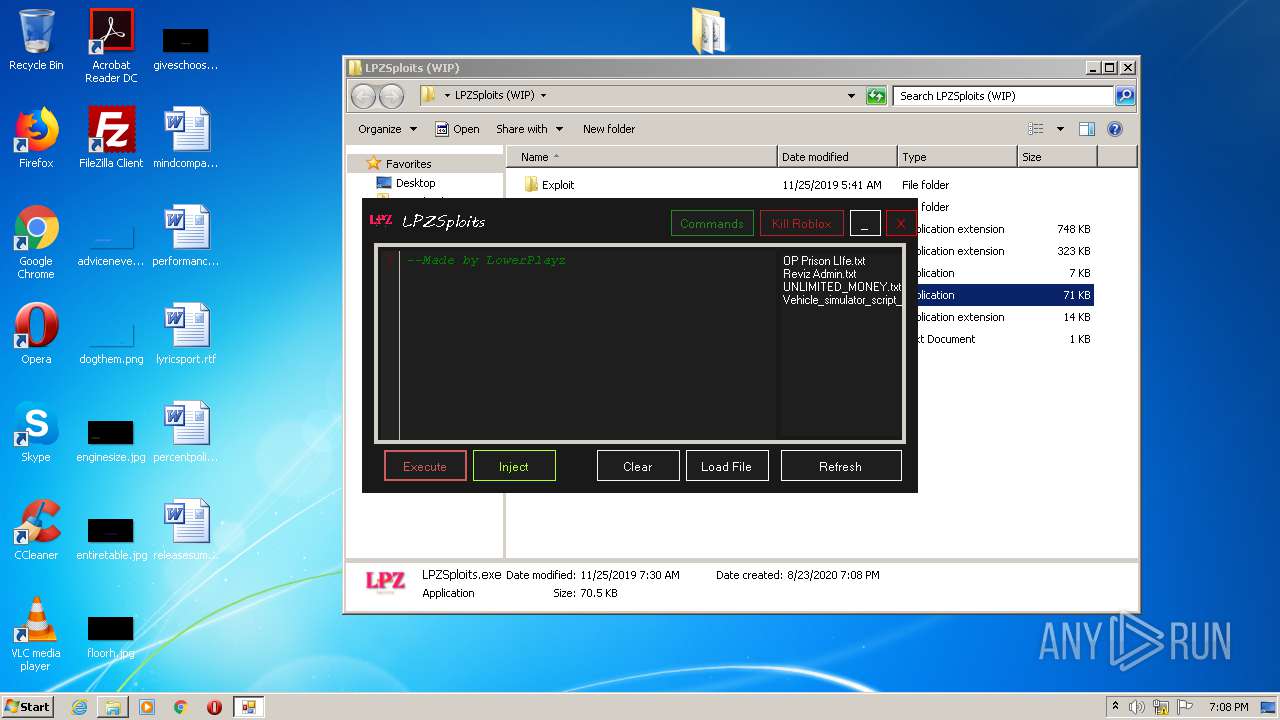Open VLC media player shortcut
The width and height of the screenshot is (1280, 720).
point(36,634)
